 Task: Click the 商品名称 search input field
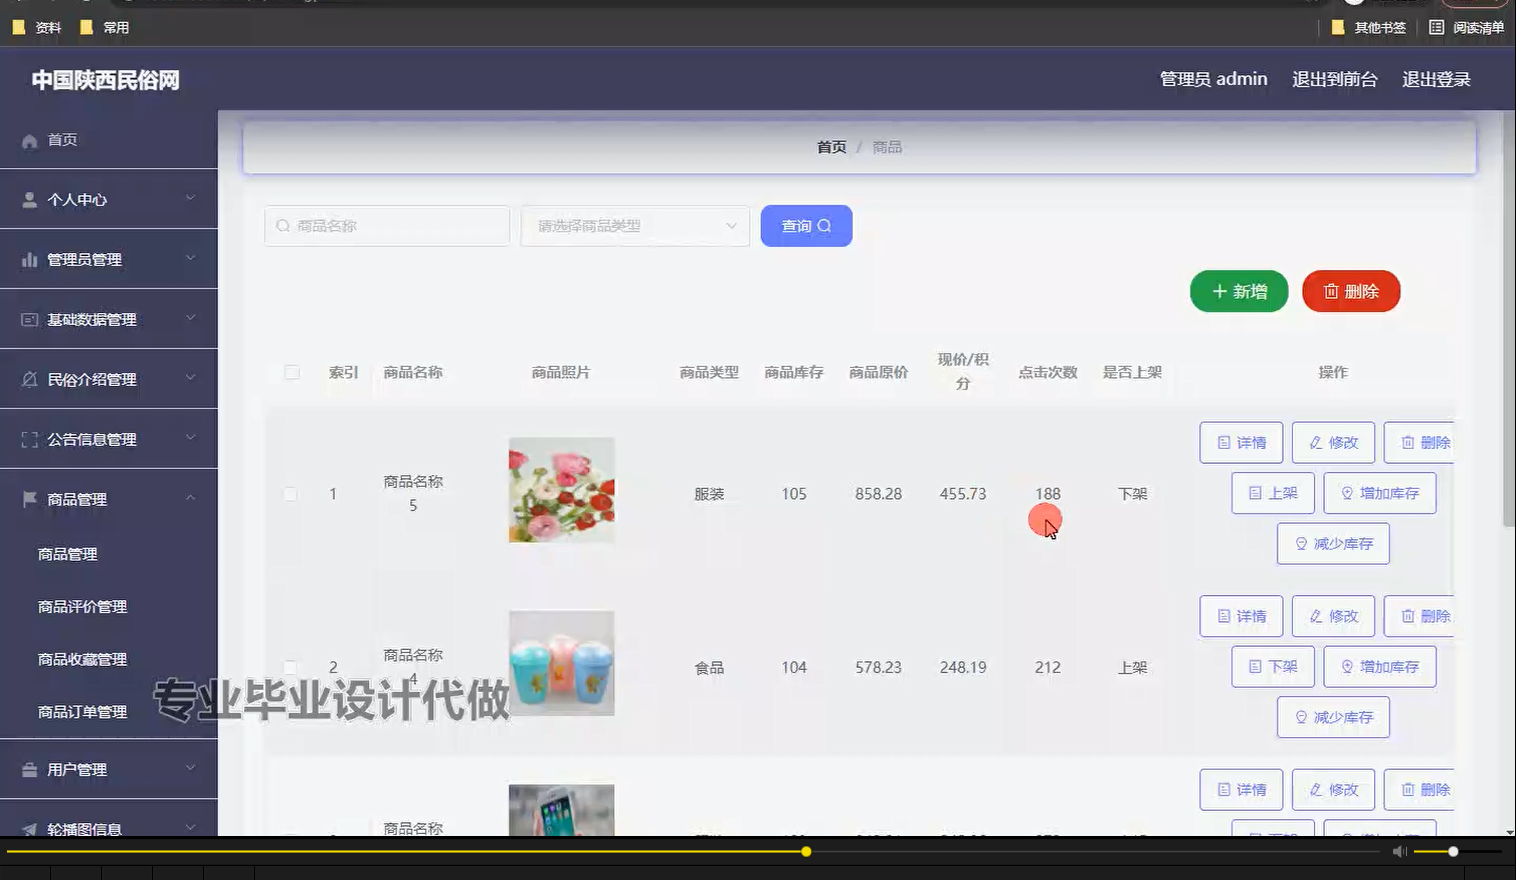(x=387, y=226)
